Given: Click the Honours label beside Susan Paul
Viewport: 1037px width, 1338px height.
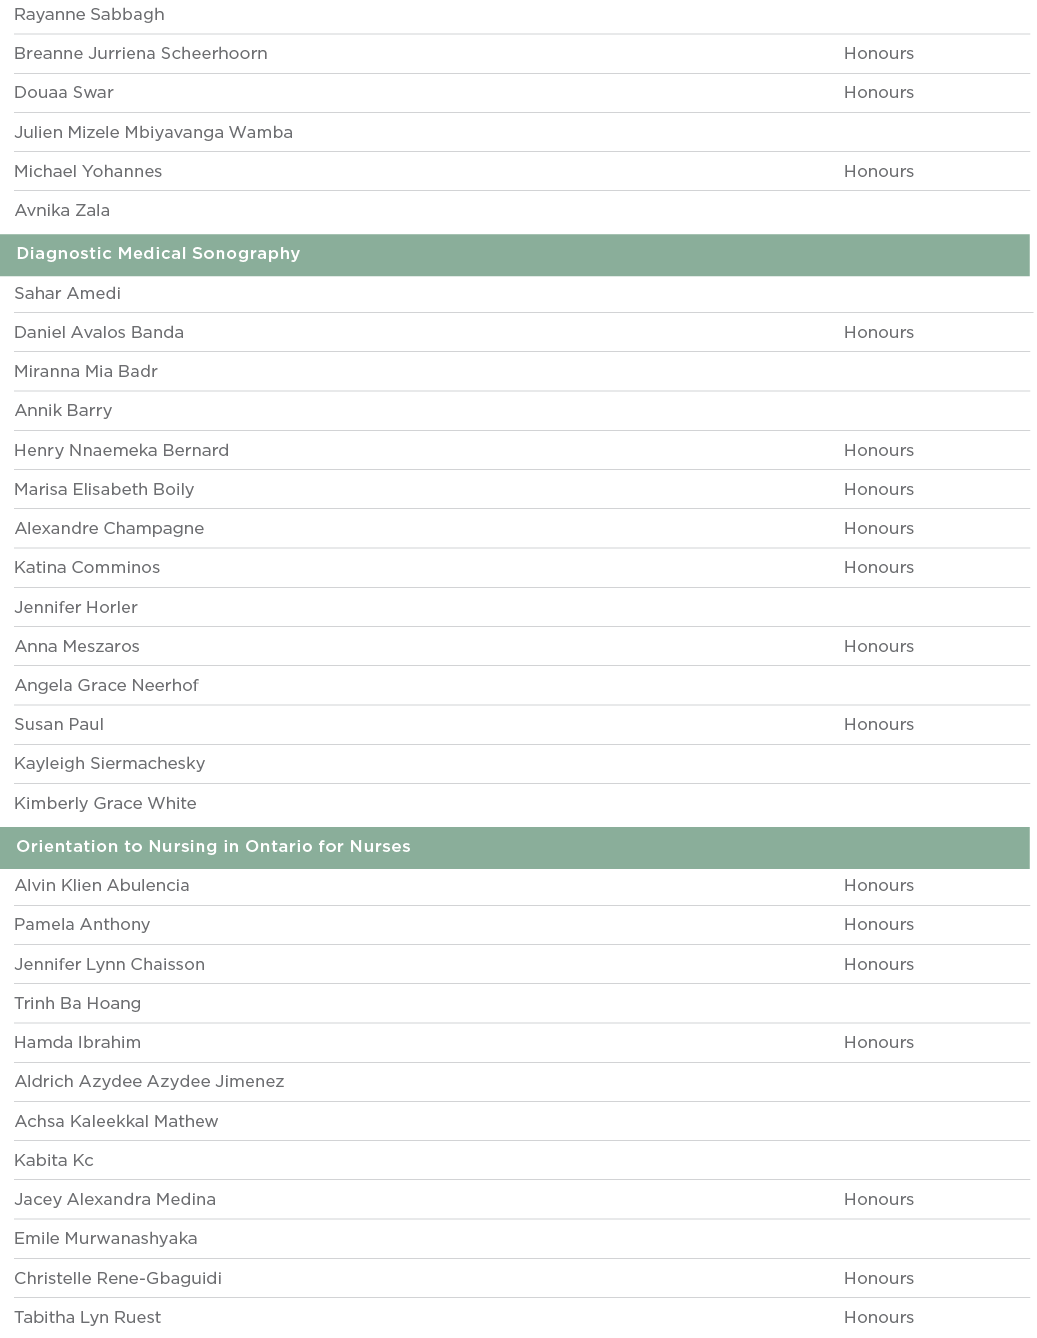Looking at the screenshot, I should 878,725.
